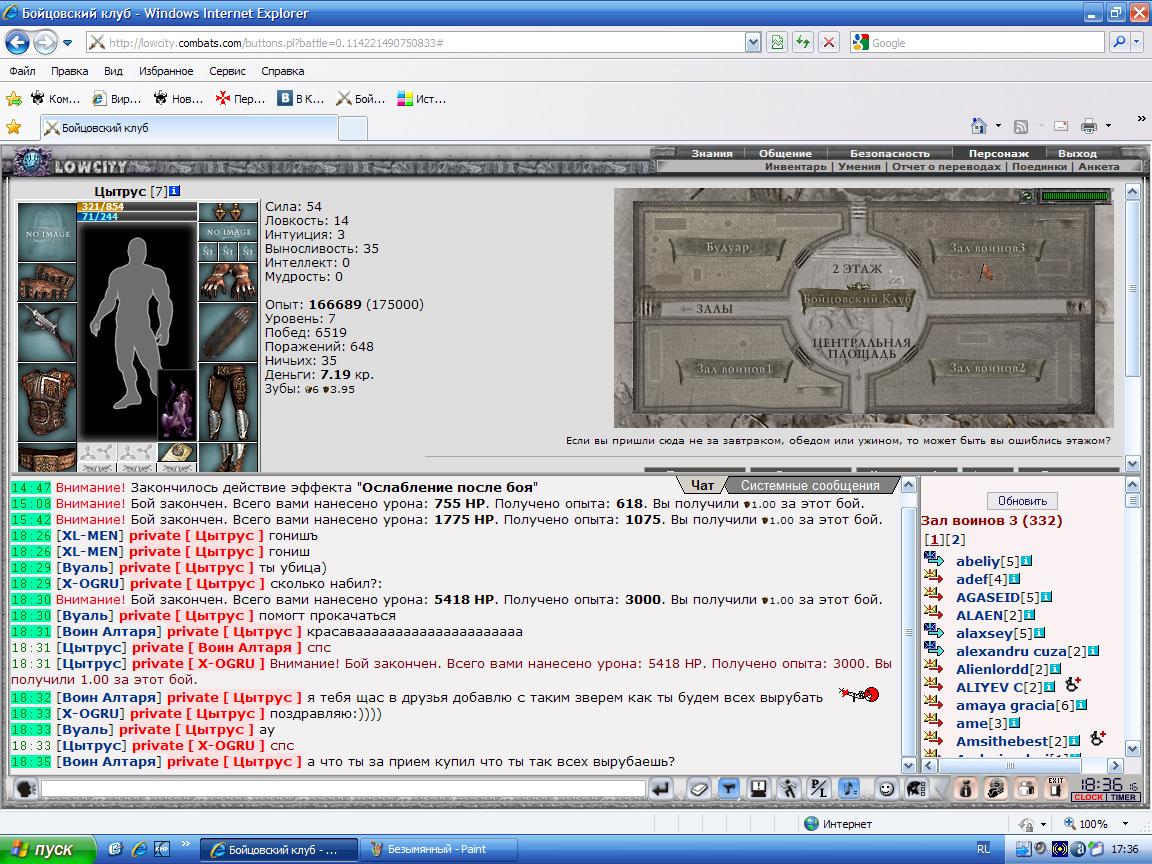Open the Google search options dropdown

pyautogui.click(x=1137, y=43)
